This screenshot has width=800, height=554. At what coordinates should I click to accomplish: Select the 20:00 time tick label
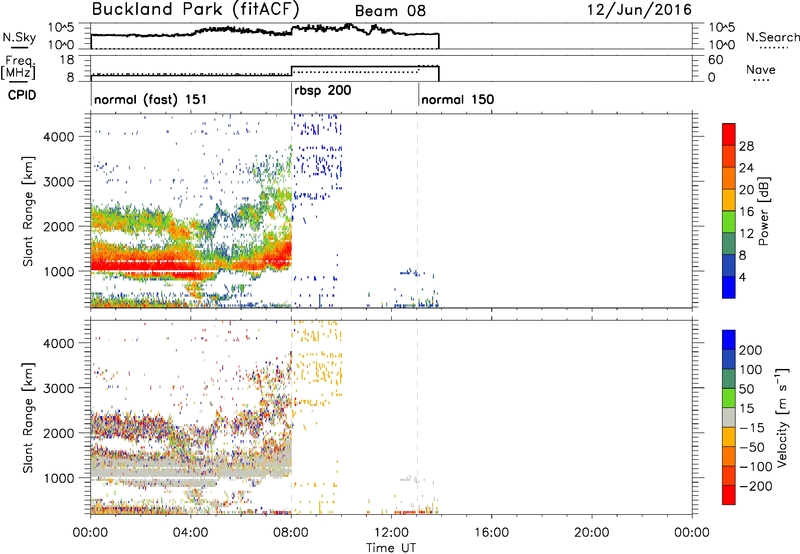tap(592, 533)
